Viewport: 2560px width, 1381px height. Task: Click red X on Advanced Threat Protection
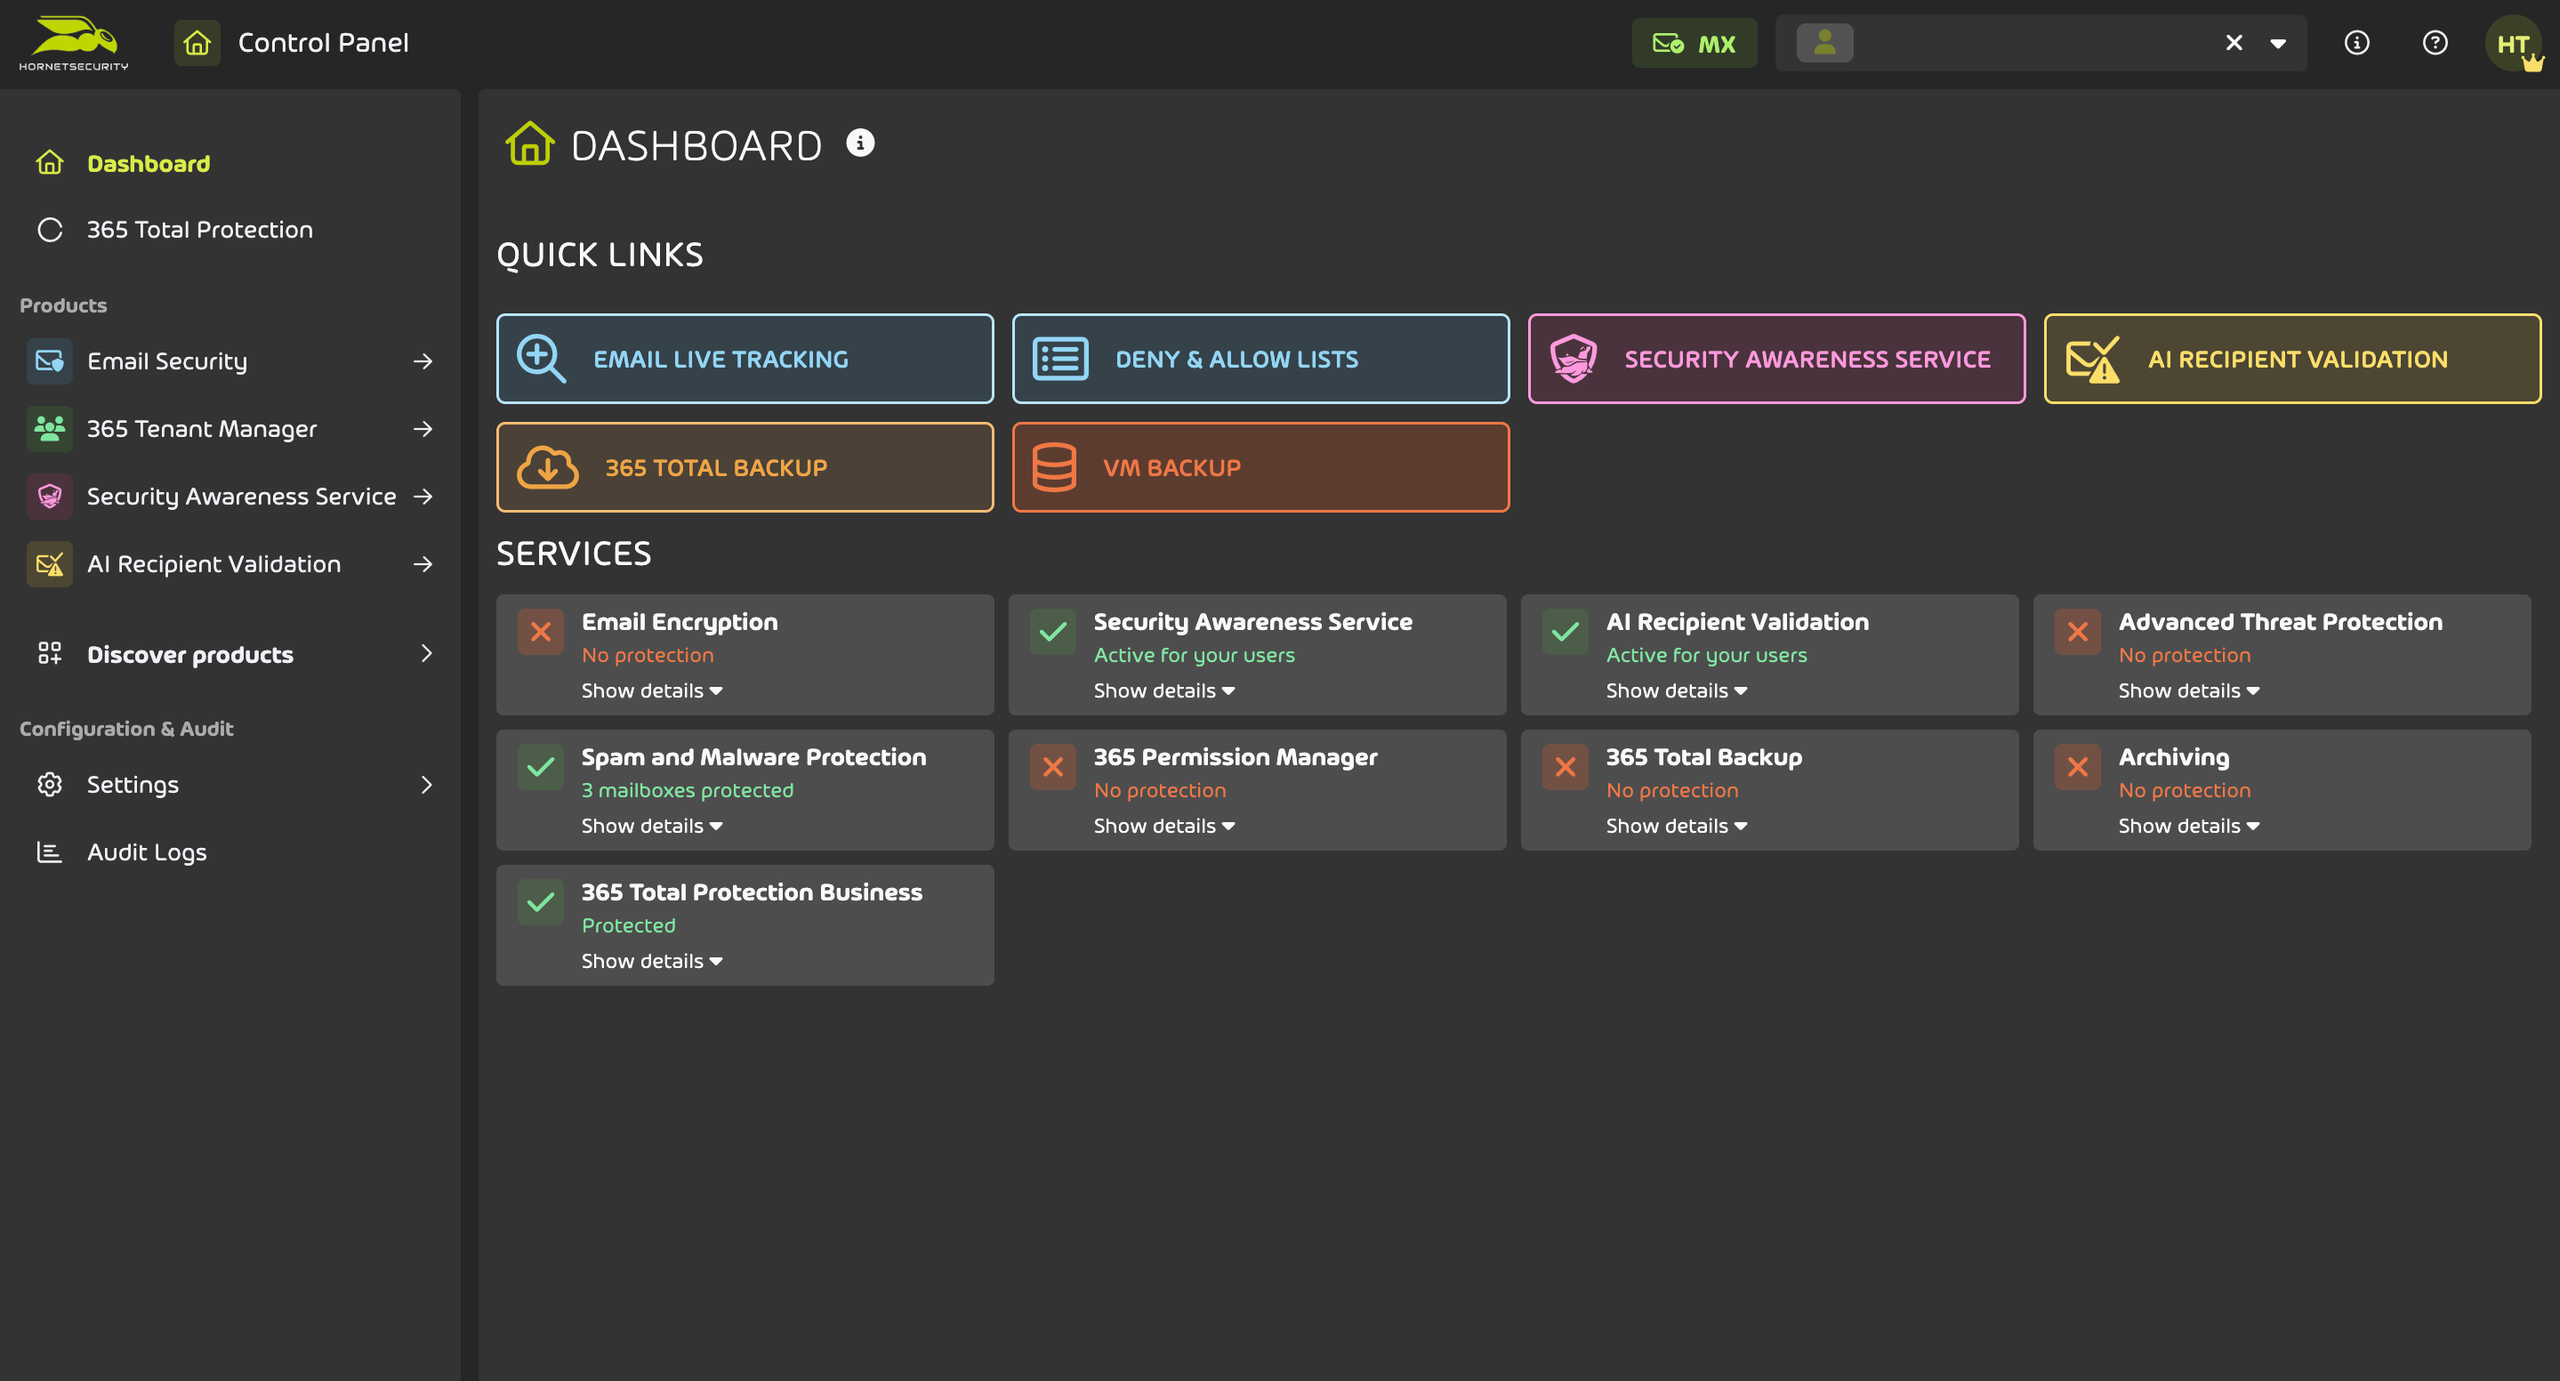pos(2078,632)
